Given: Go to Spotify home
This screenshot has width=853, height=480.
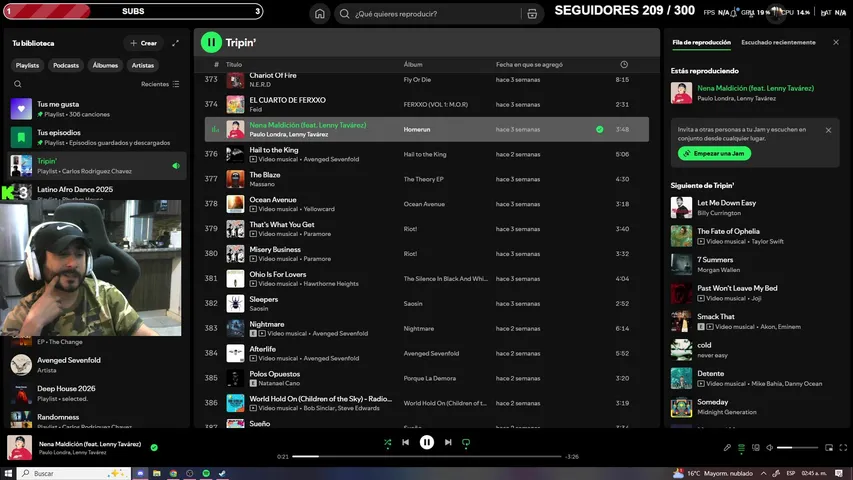Looking at the screenshot, I should coord(320,14).
